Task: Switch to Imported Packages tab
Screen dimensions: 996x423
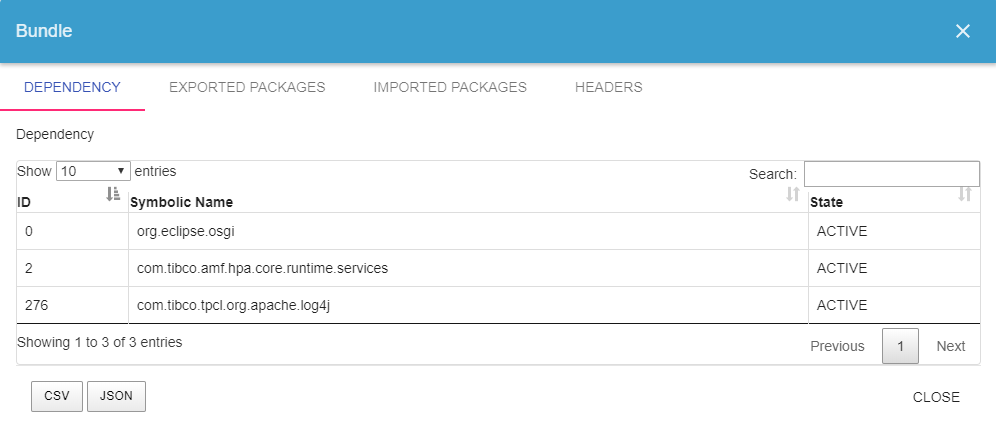Action: click(x=450, y=87)
